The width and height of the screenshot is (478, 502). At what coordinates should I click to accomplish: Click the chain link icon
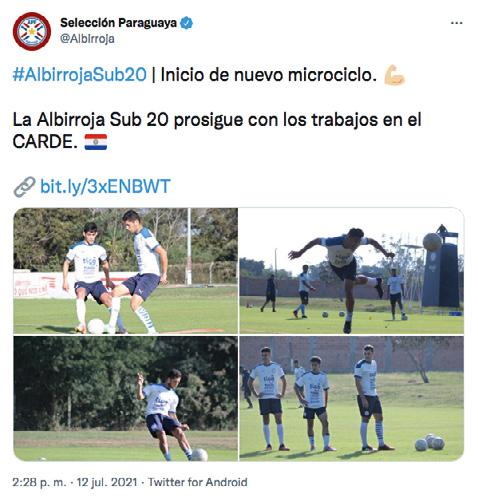click(x=24, y=187)
